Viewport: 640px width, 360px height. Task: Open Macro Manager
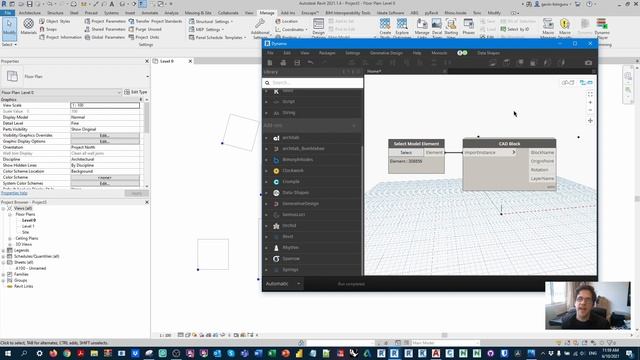(548, 28)
